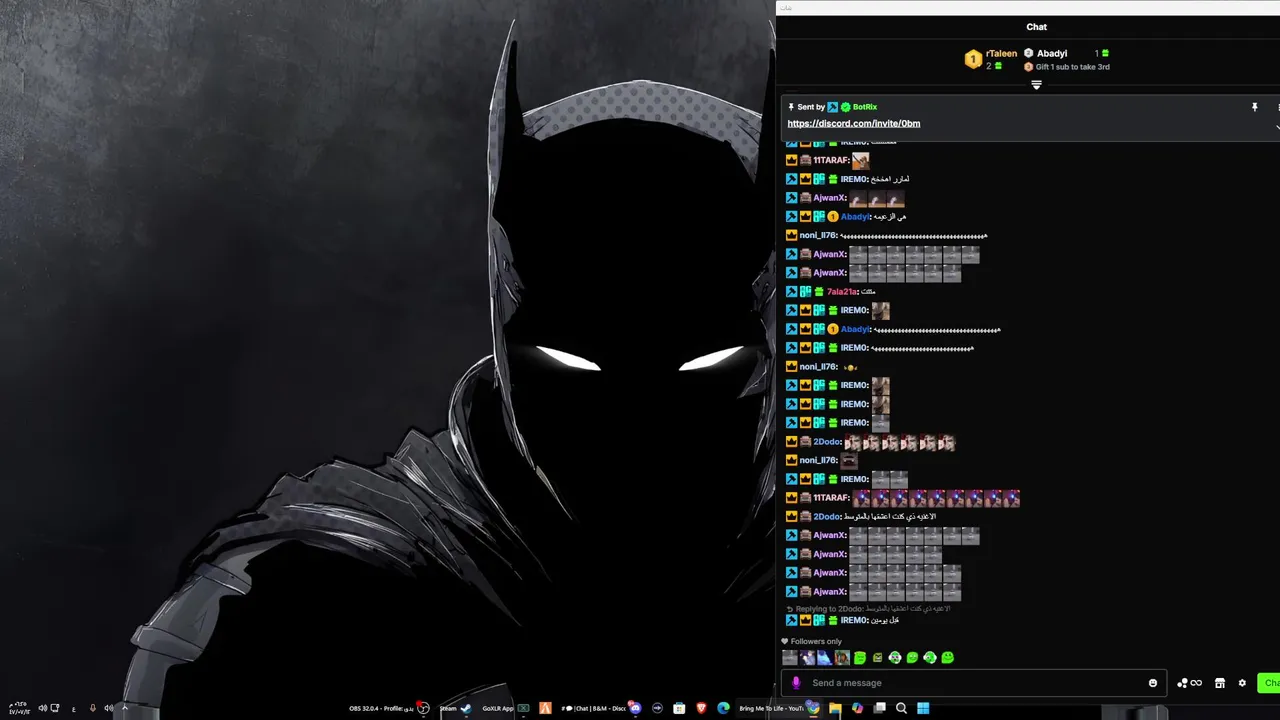Open File Explorer from the taskbar
Screen dimensions: 1280x720
click(x=835, y=708)
